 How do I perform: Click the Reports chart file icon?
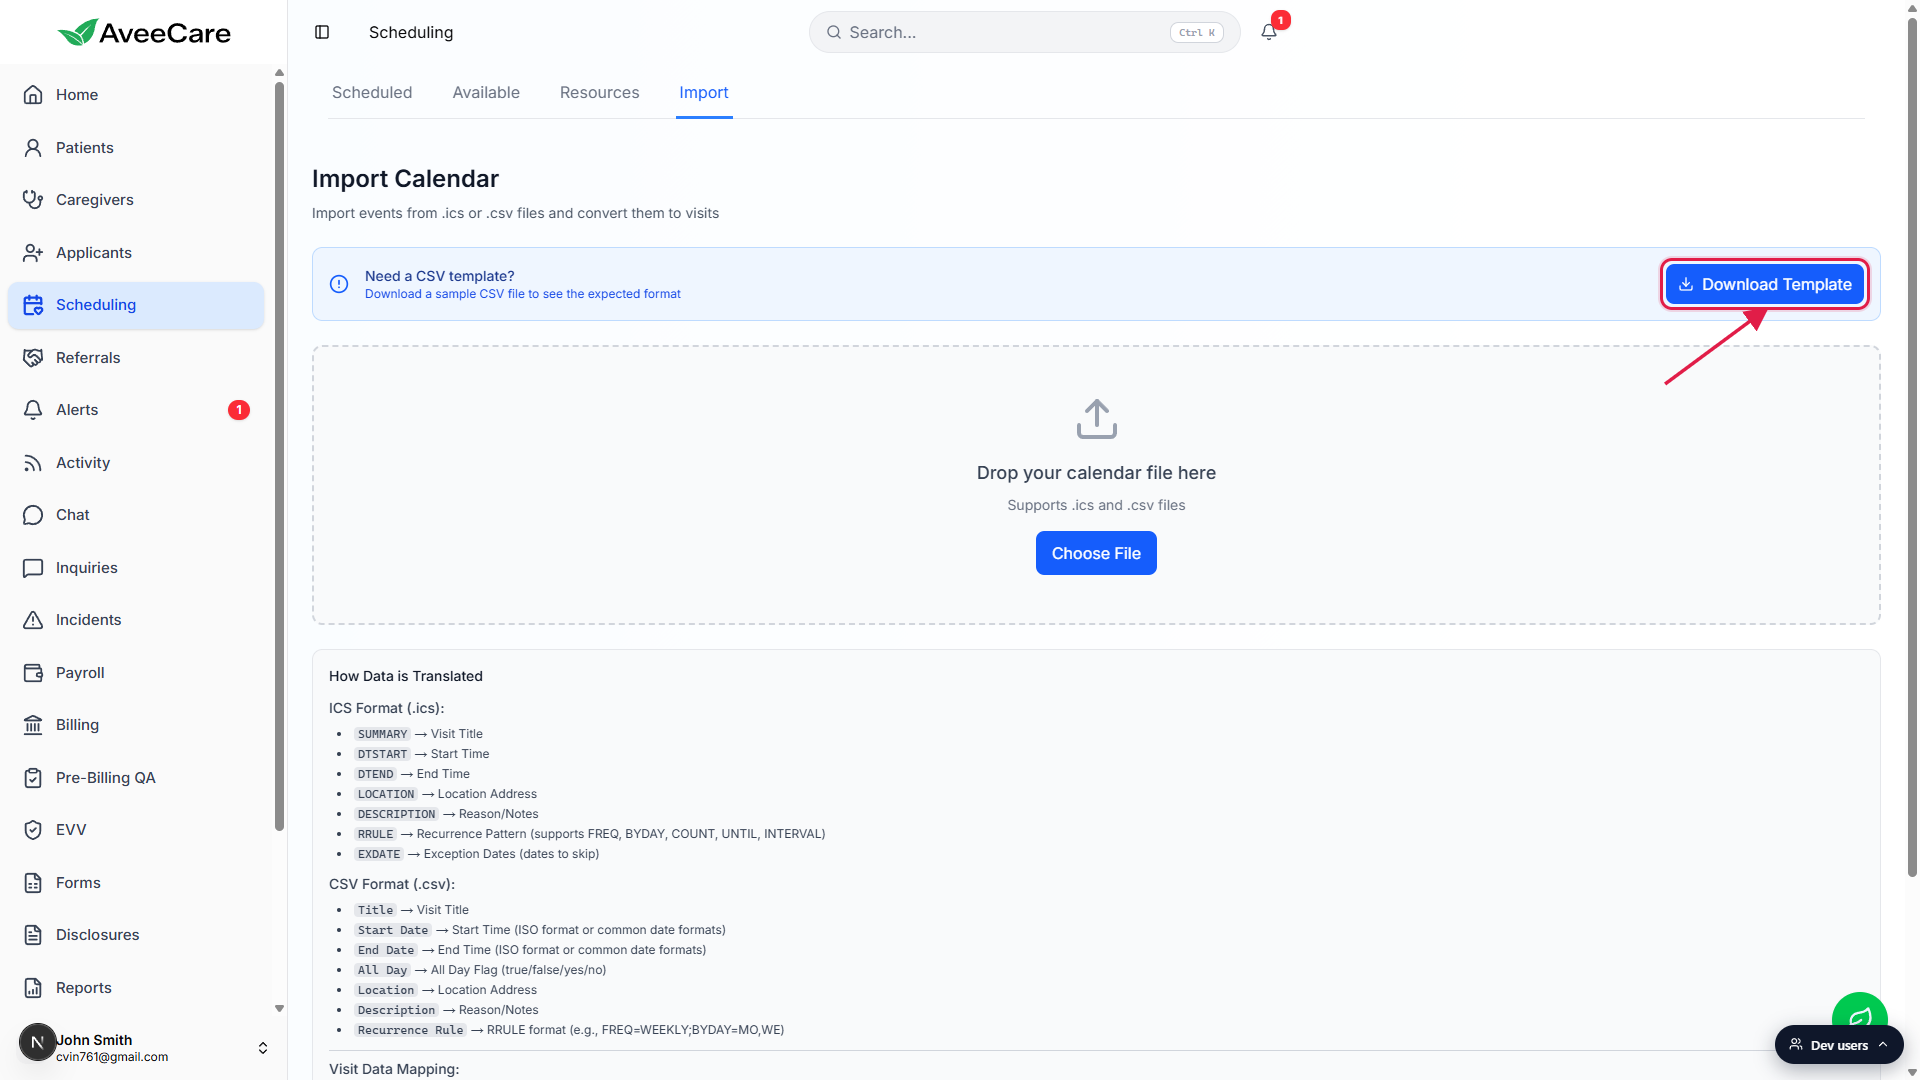tap(33, 988)
